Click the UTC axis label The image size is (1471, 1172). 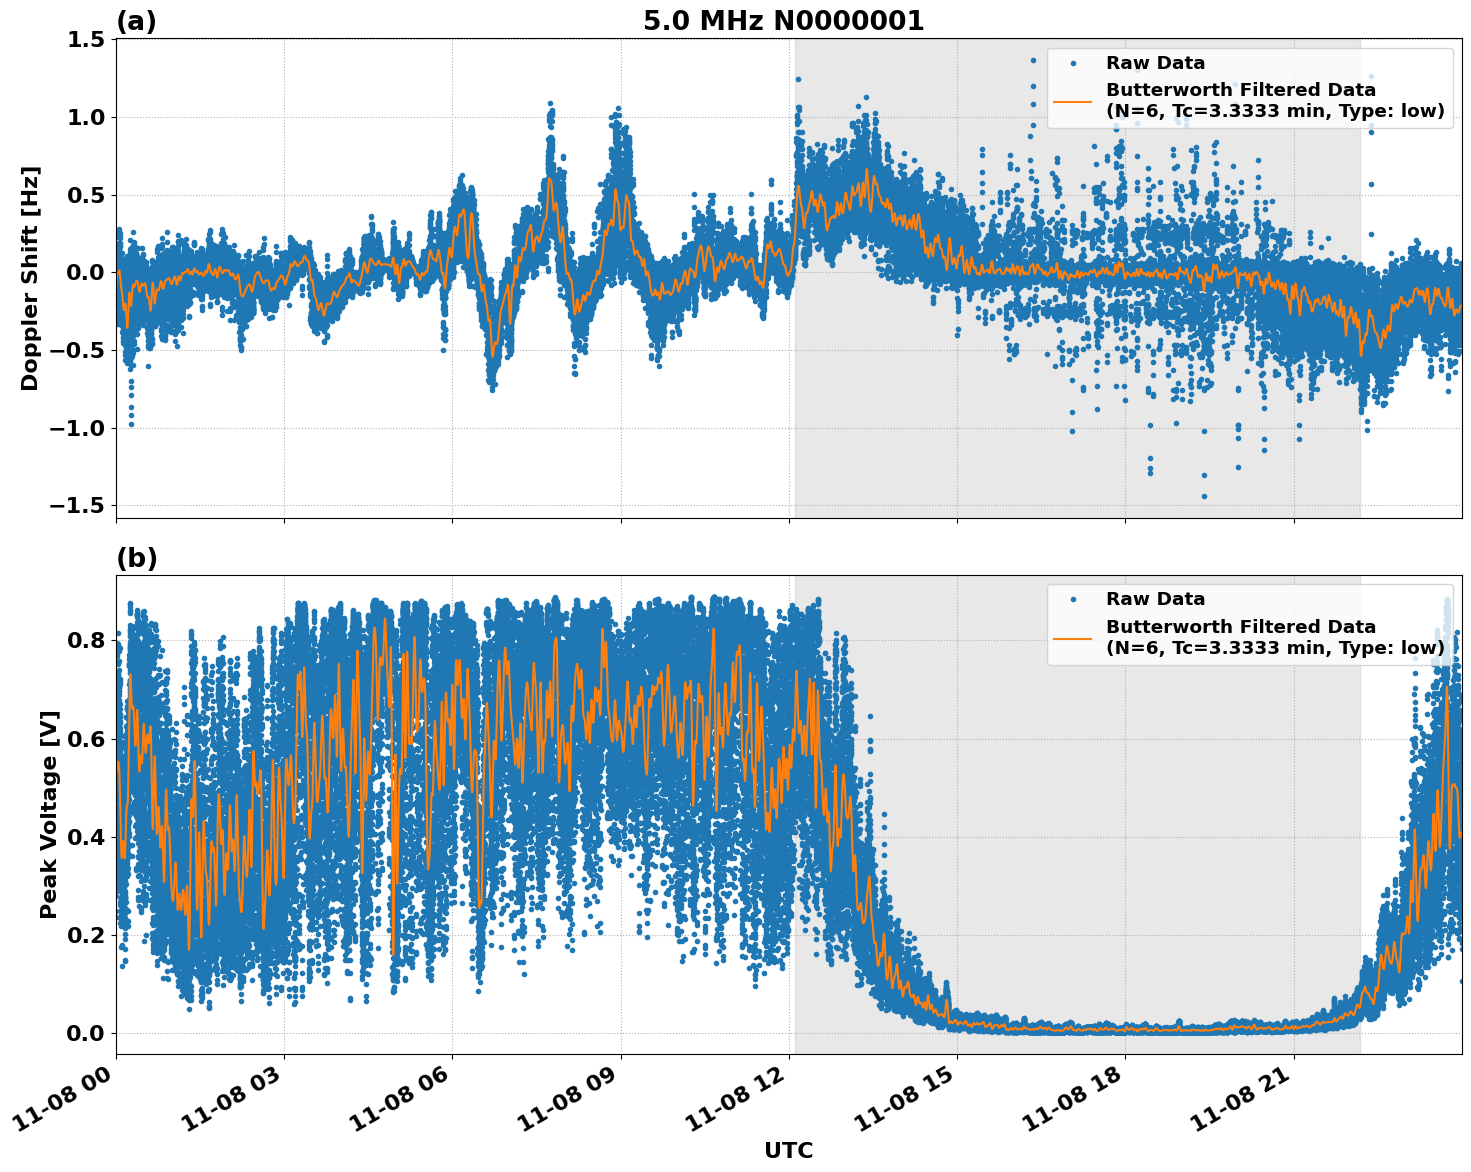point(786,1151)
